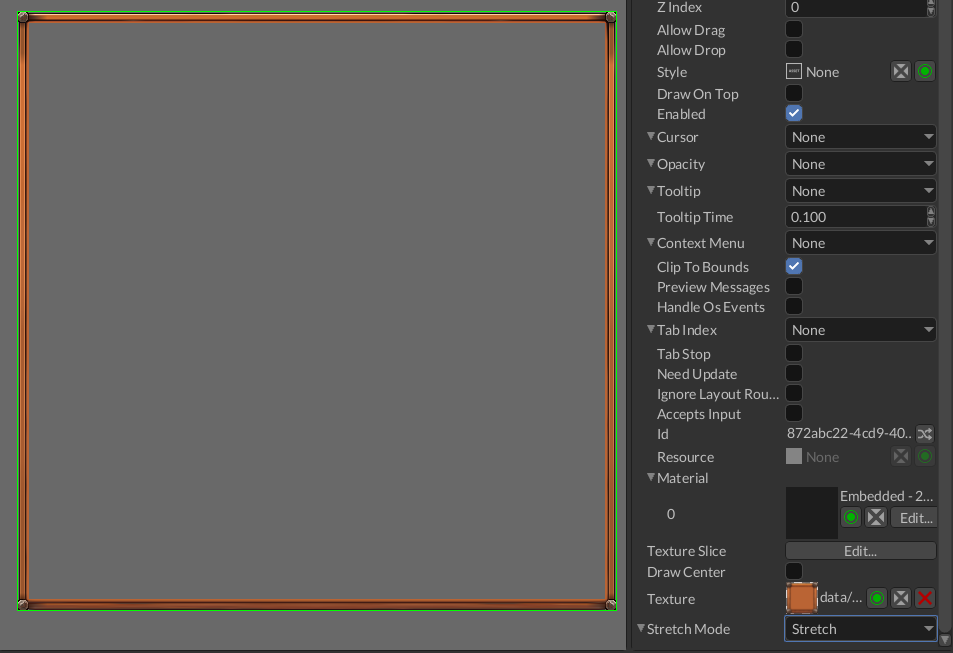The width and height of the screenshot is (953, 653).
Task: Click the red X icon in Texture row
Action: click(x=925, y=598)
